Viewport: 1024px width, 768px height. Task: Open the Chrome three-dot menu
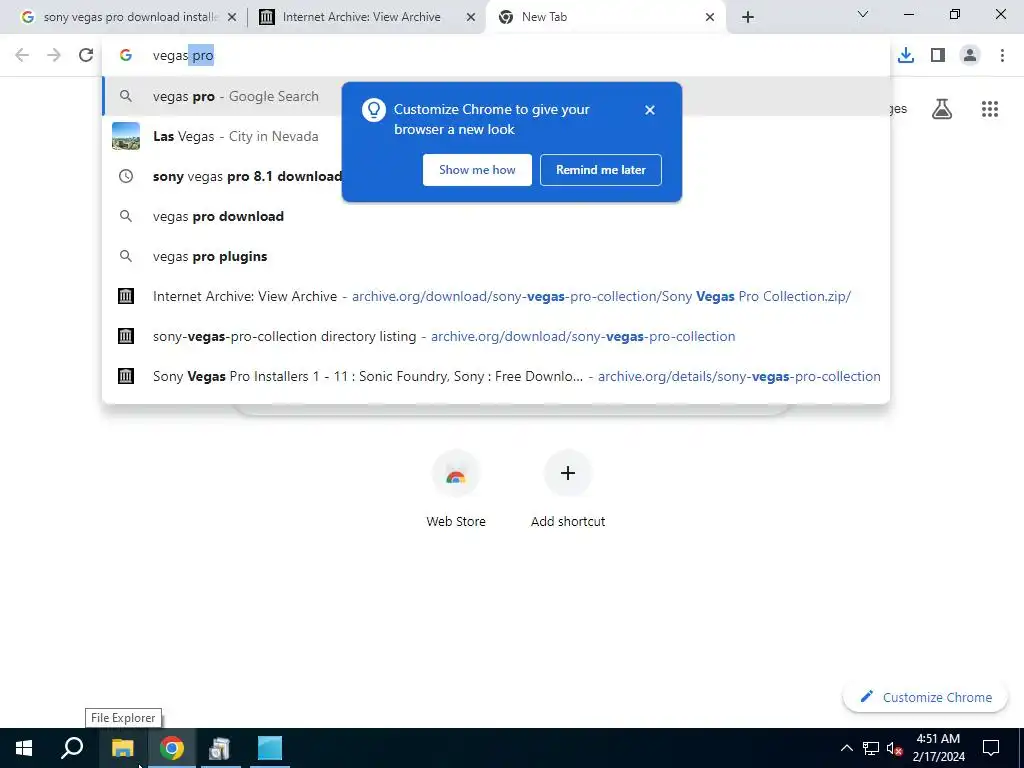1002,56
